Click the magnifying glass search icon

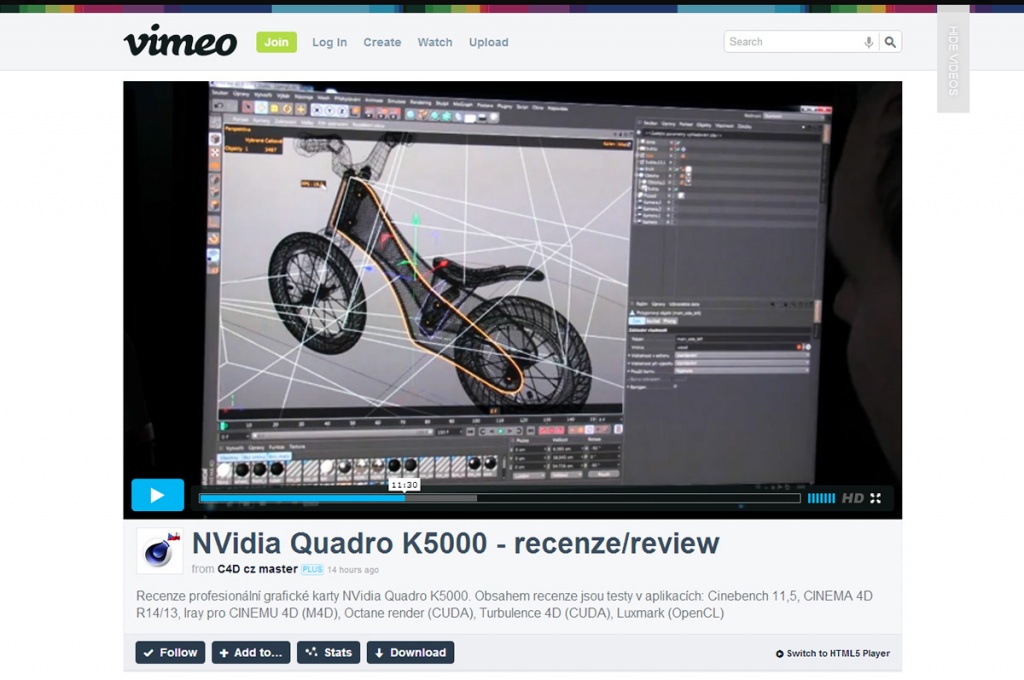890,42
